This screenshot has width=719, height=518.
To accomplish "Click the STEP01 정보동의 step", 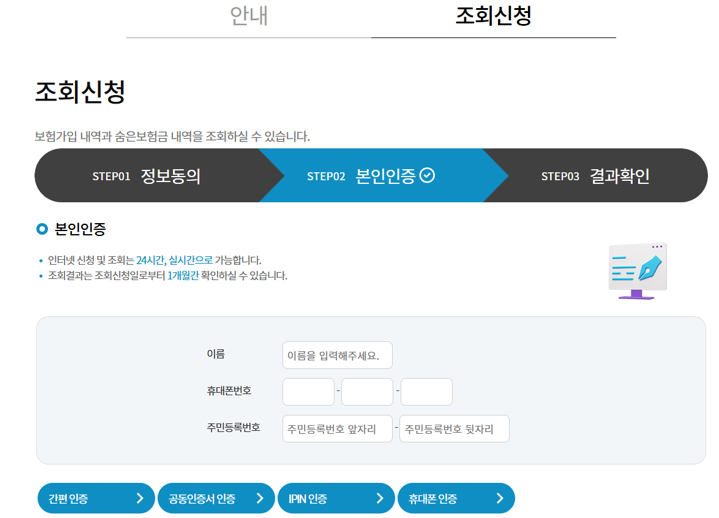I will click(x=147, y=176).
